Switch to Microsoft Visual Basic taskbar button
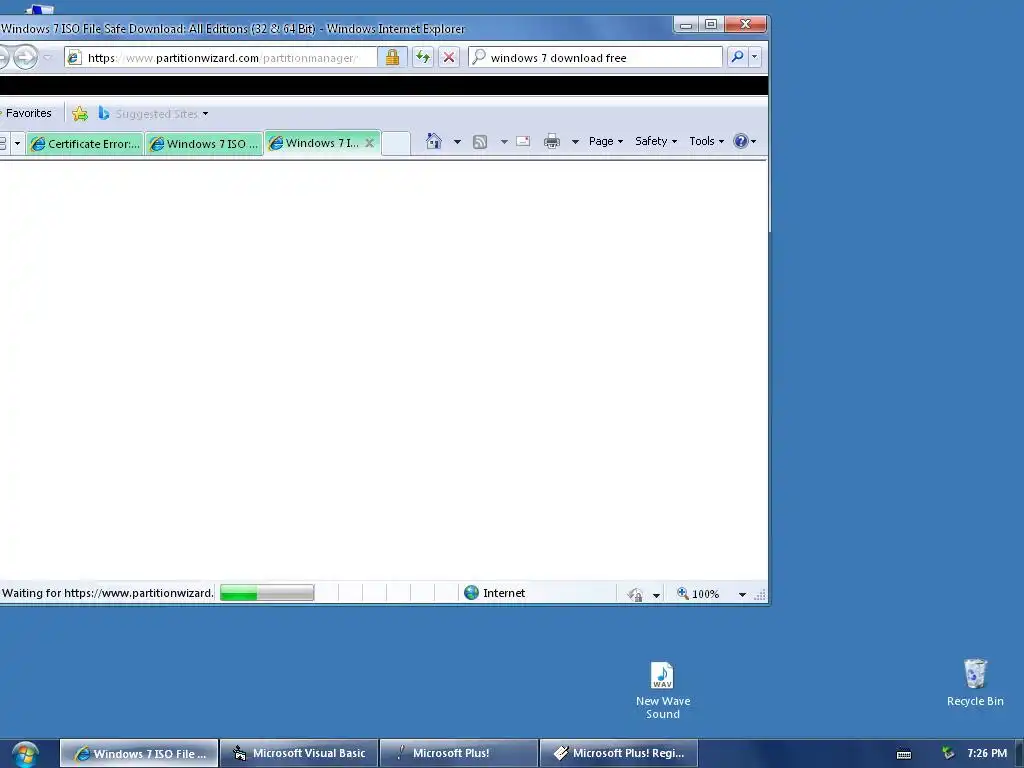The height and width of the screenshot is (768, 1024). (x=299, y=754)
